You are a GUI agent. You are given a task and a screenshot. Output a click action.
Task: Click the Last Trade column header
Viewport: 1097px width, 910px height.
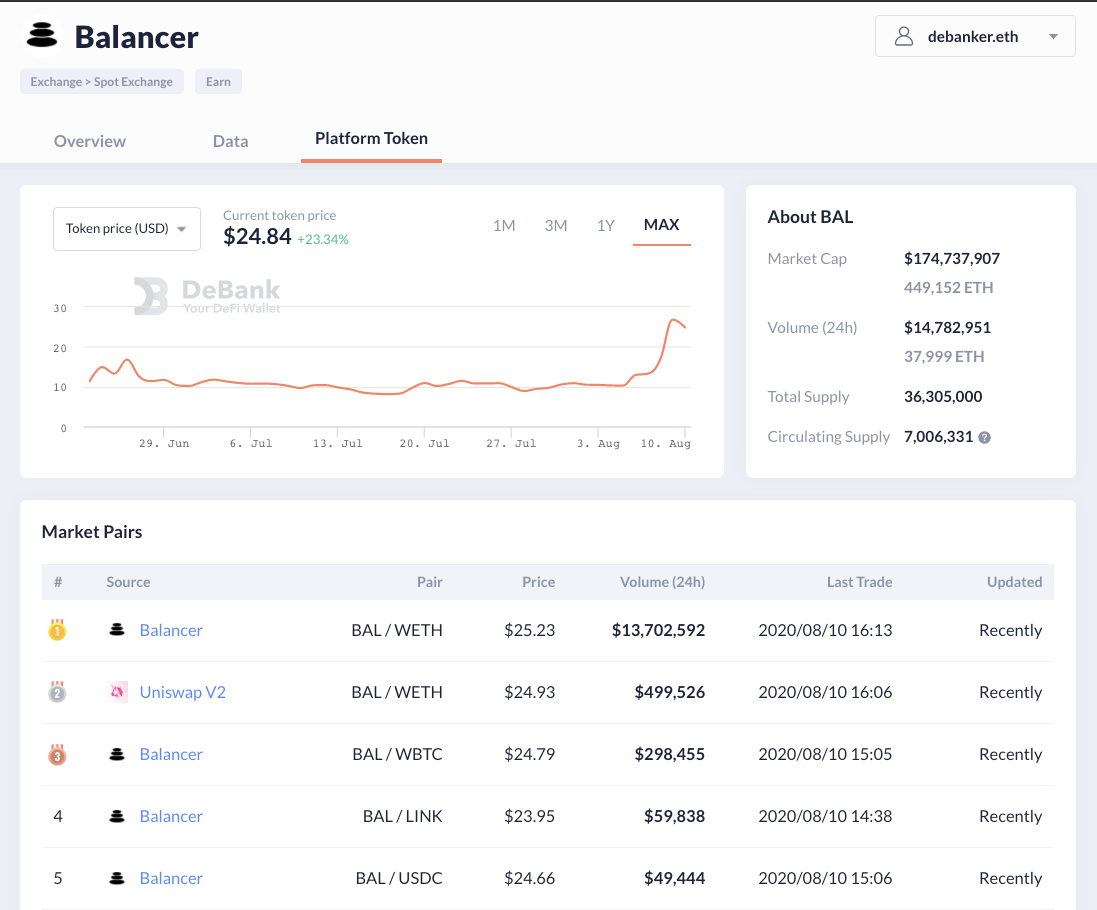(859, 582)
